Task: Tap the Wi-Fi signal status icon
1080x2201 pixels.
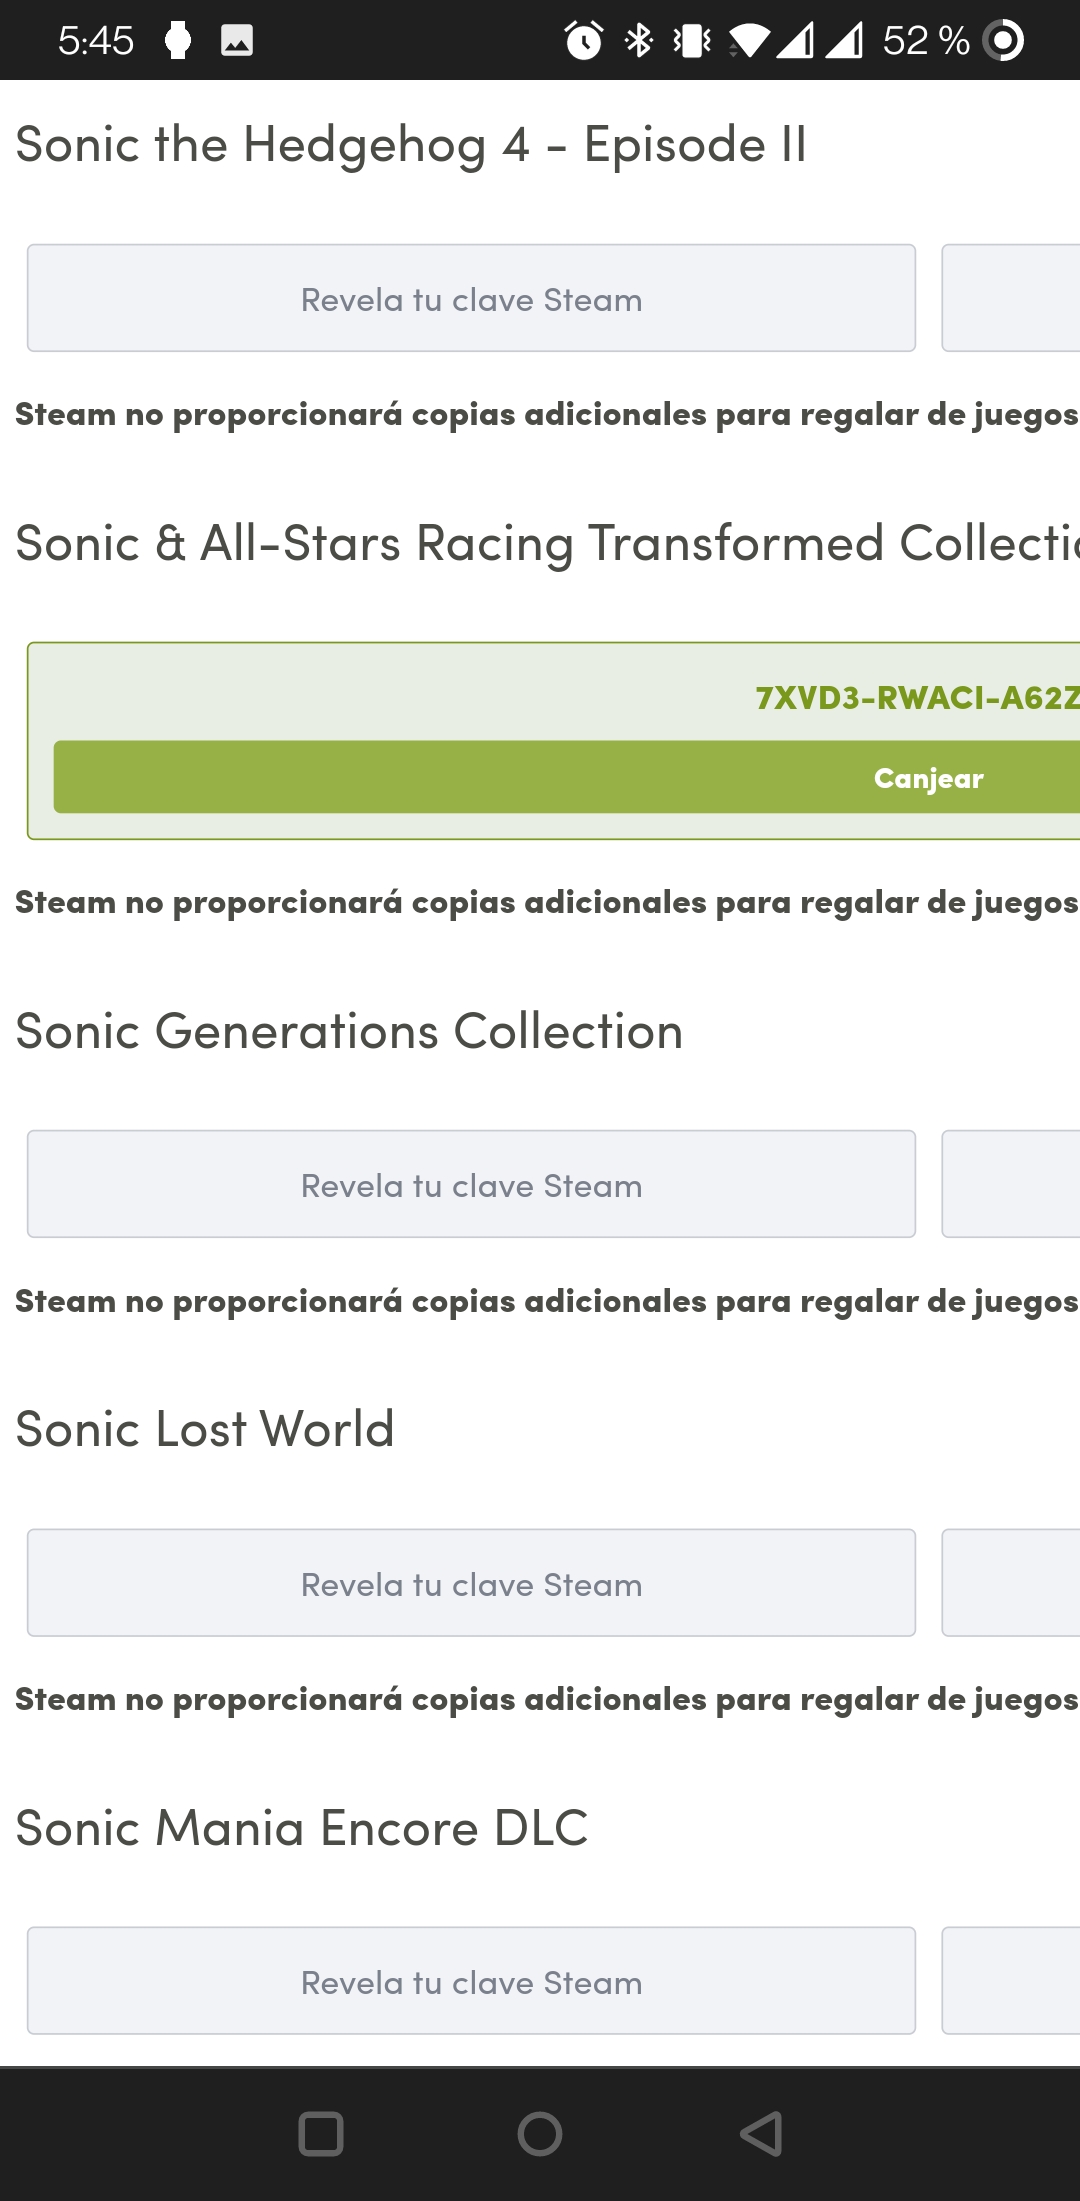Action: tap(750, 40)
